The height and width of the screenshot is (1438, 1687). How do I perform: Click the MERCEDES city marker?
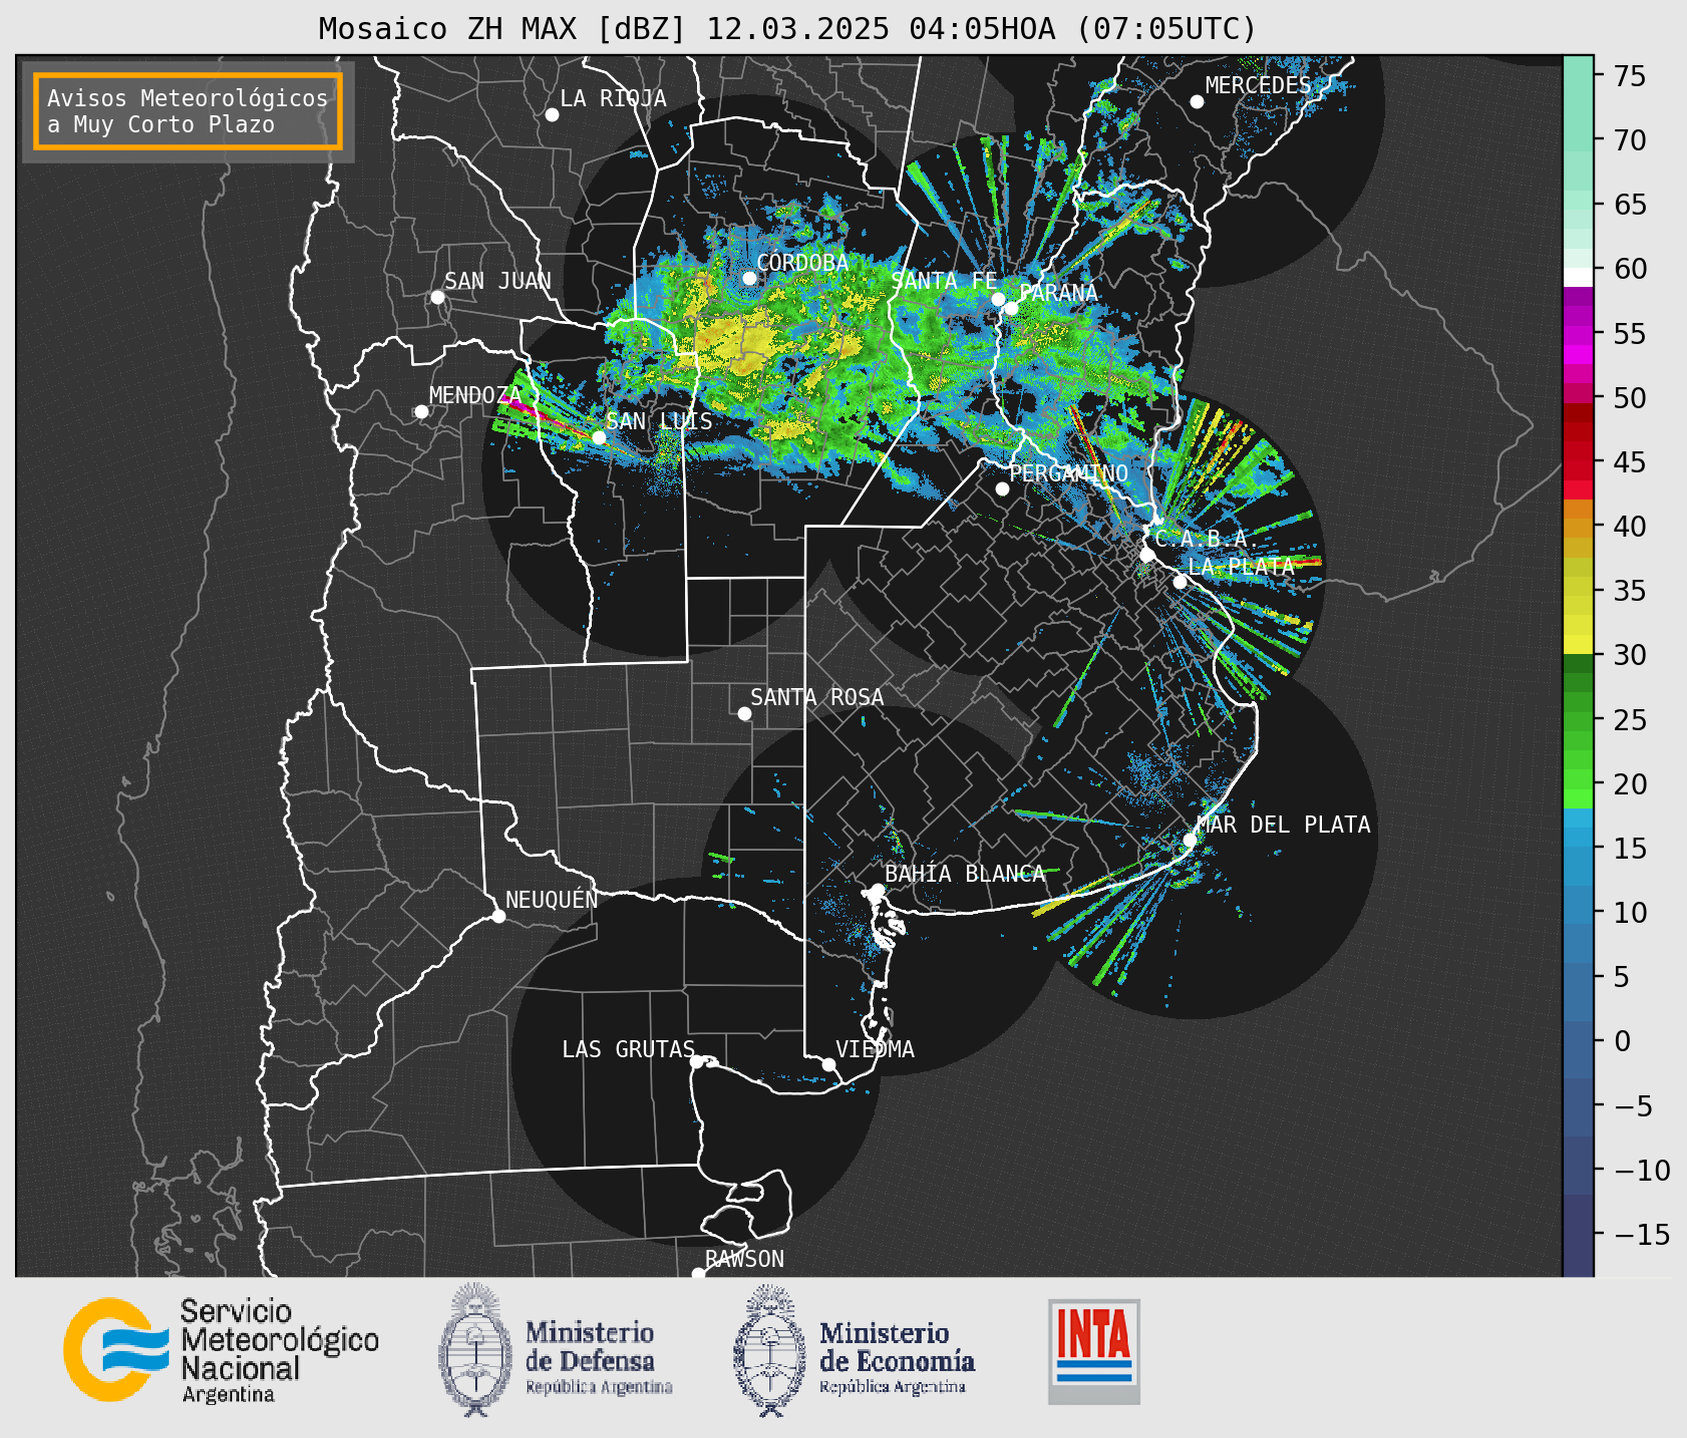click(1197, 102)
